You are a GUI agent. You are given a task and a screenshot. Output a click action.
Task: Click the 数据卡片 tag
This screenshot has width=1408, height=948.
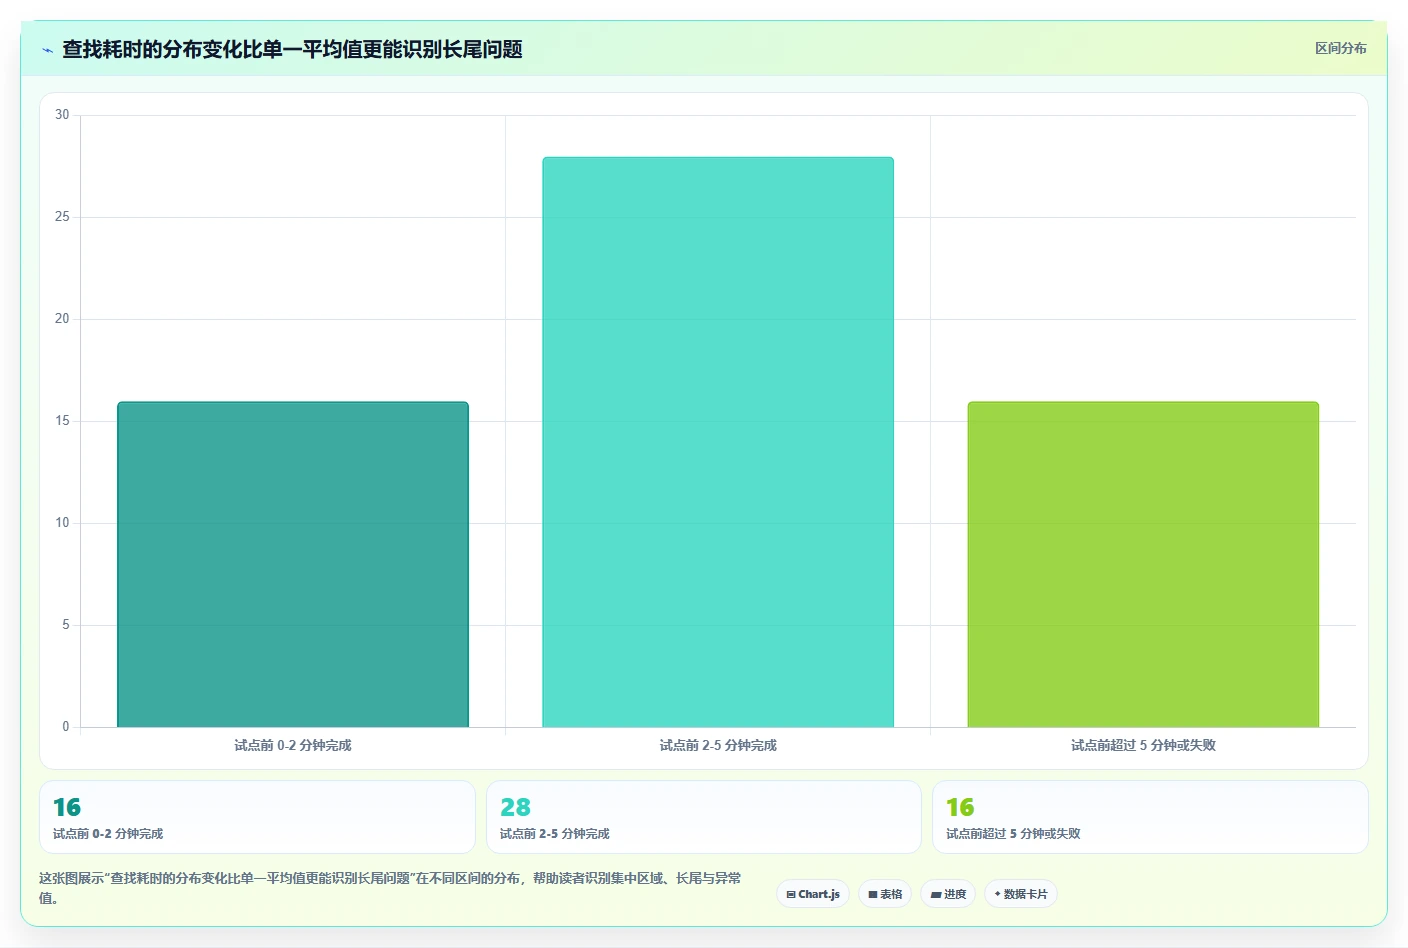[x=1021, y=894]
